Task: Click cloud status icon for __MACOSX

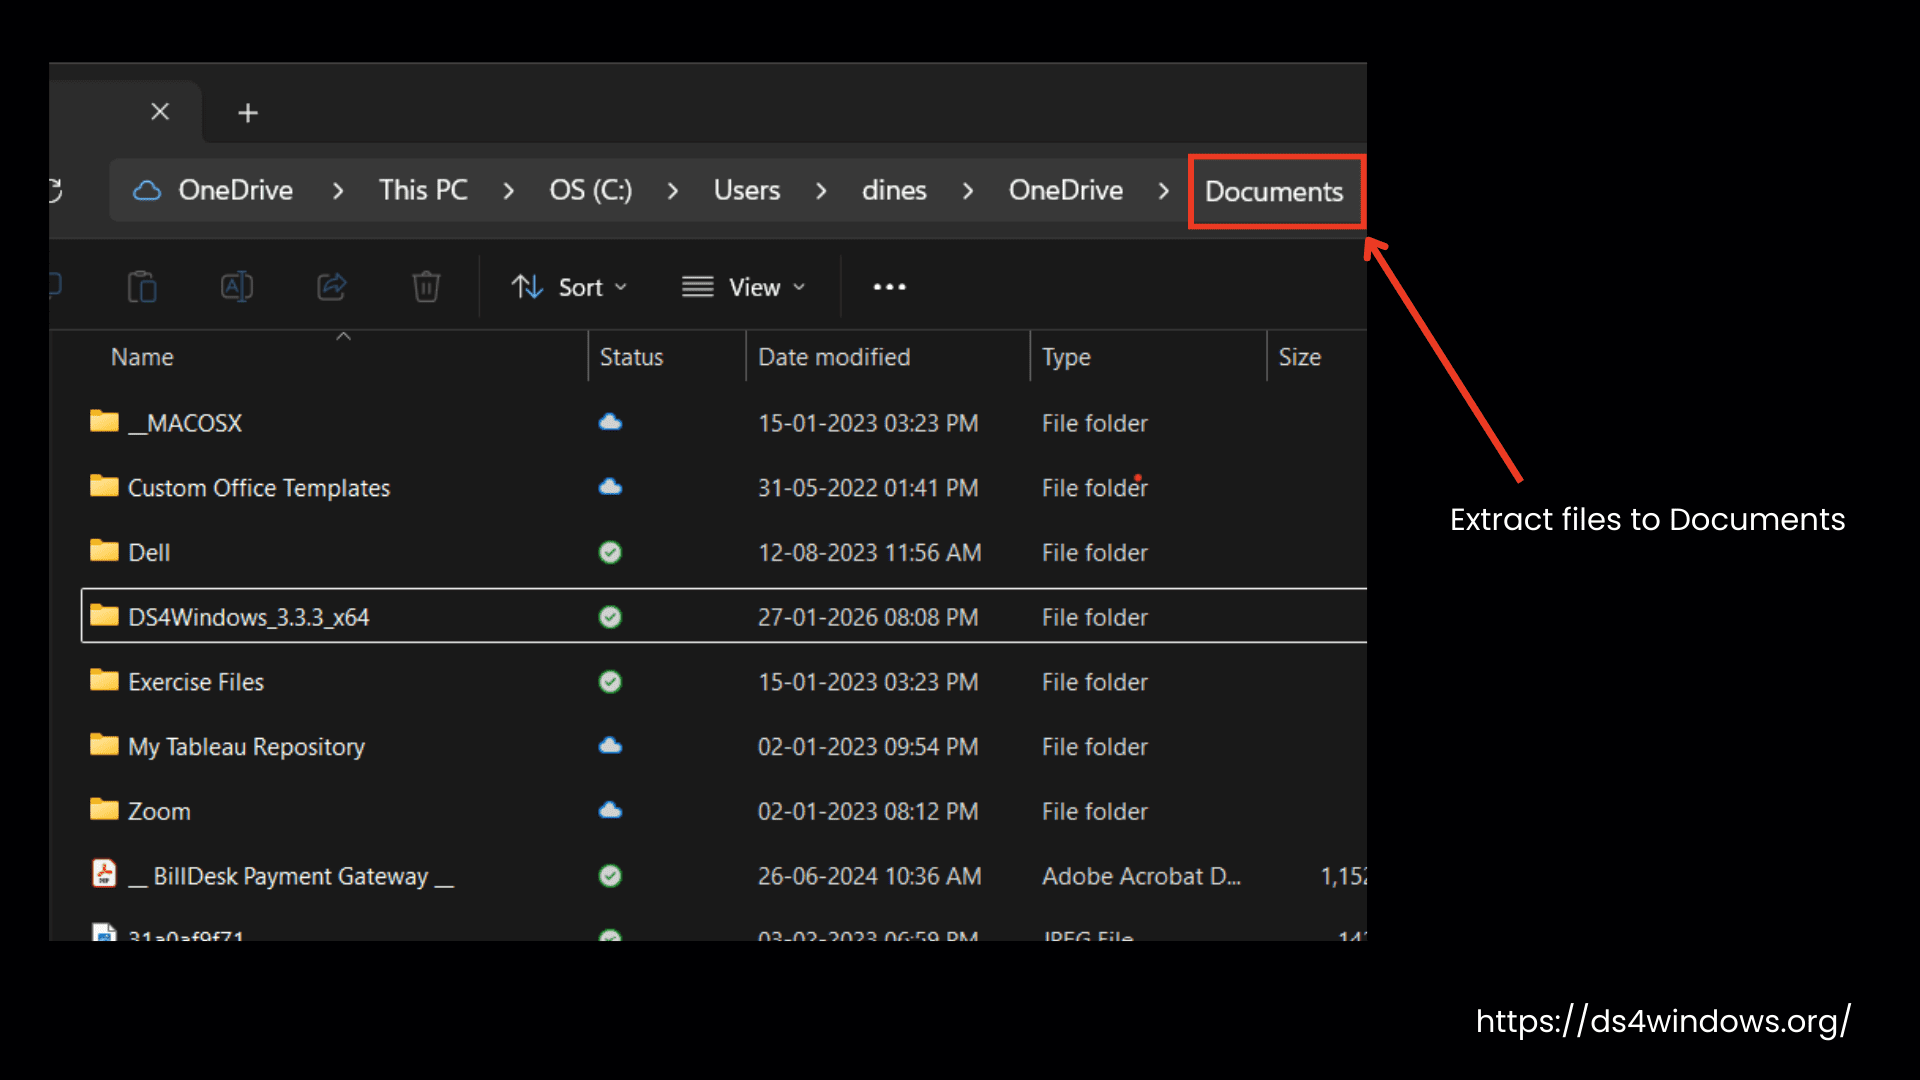Action: 610,422
